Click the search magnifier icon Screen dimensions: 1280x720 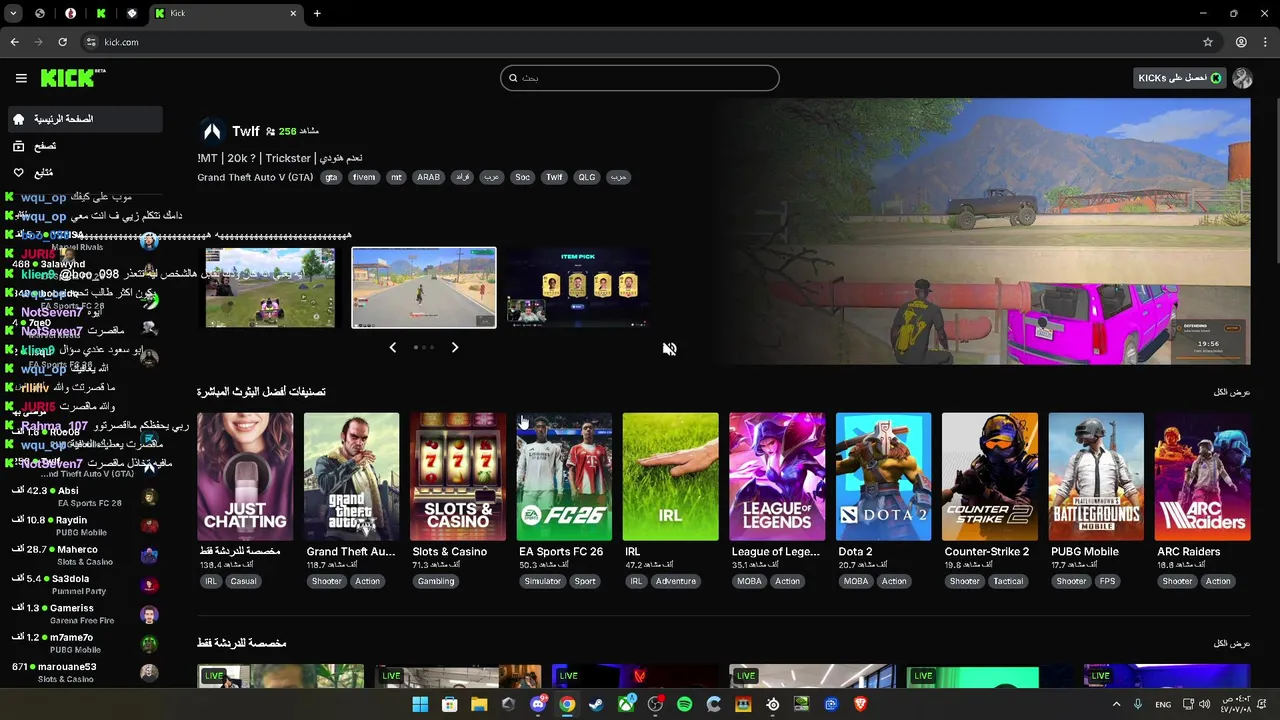point(513,78)
